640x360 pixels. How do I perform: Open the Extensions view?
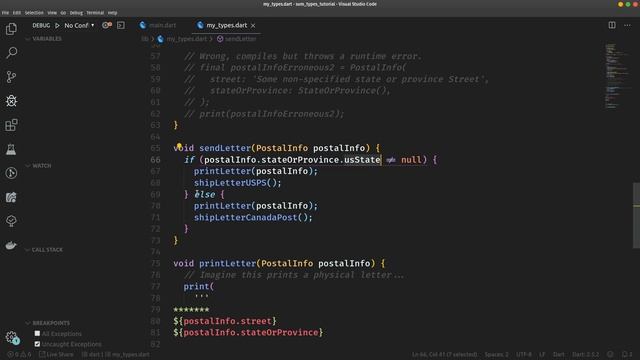click(x=11, y=125)
